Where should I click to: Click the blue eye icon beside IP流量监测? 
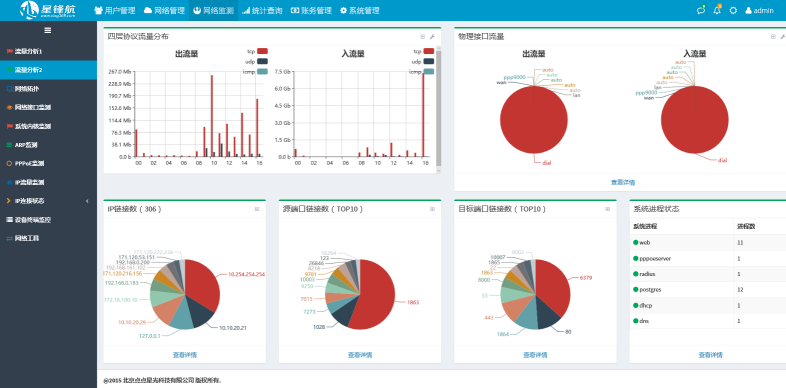(10, 182)
